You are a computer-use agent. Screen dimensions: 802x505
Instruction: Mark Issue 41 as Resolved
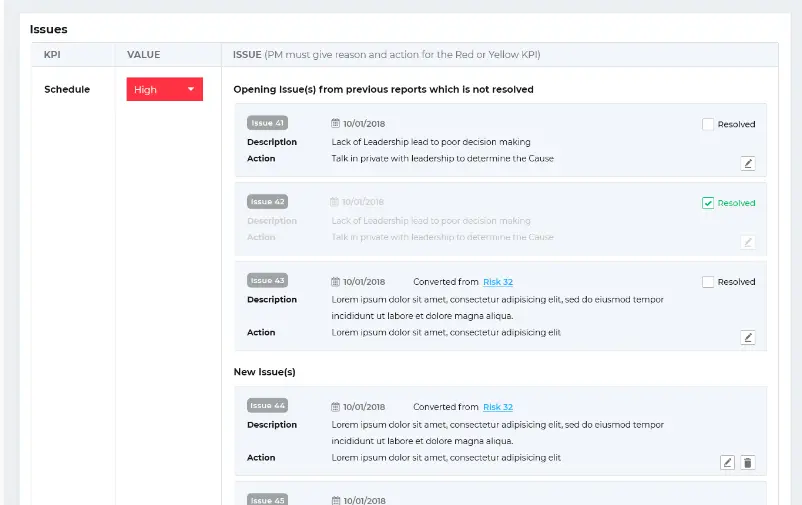(708, 124)
